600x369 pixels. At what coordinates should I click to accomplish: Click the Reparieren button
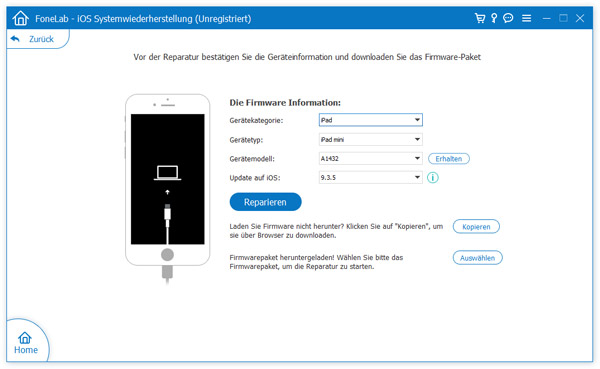click(x=265, y=202)
